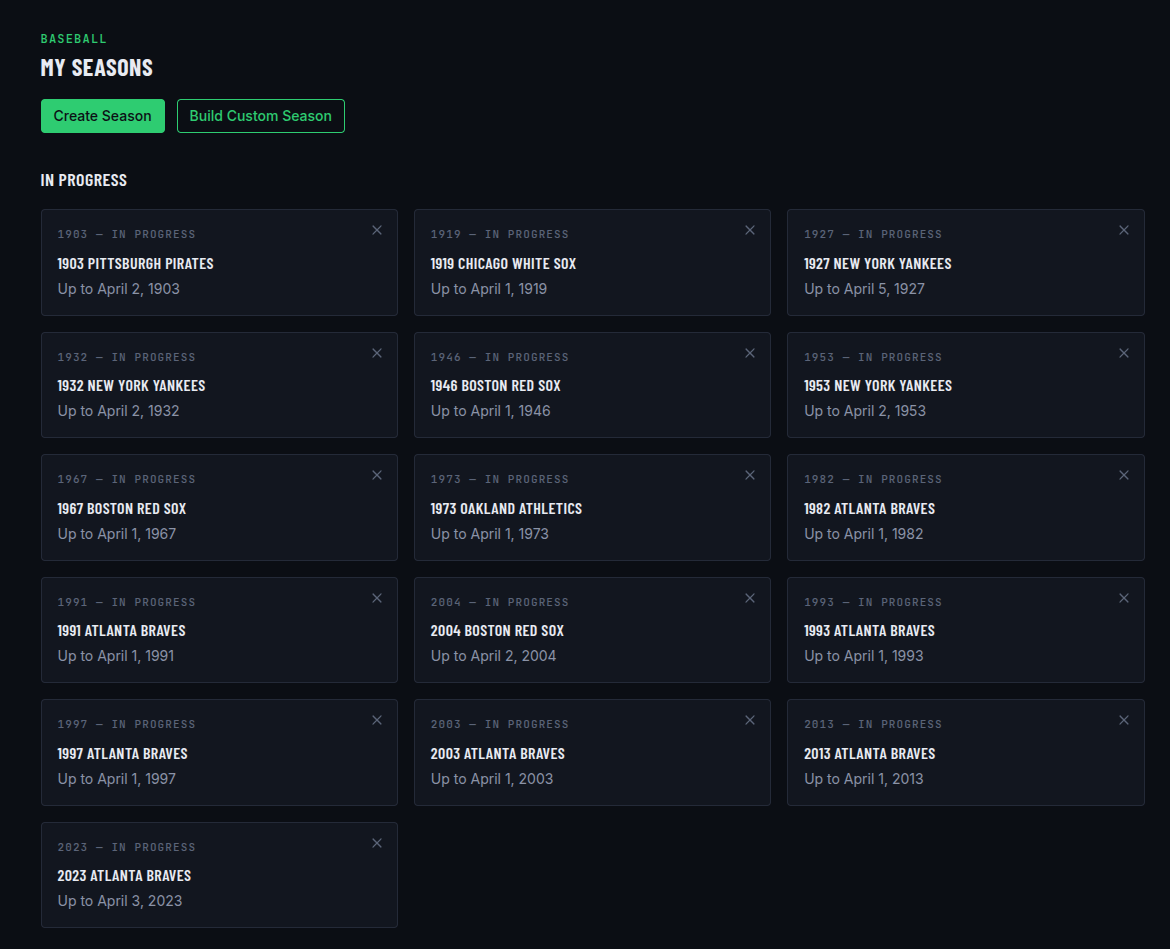Remove the 2013 Atlanta Braves season
Viewport: 1170px width, 949px height.
(1124, 720)
